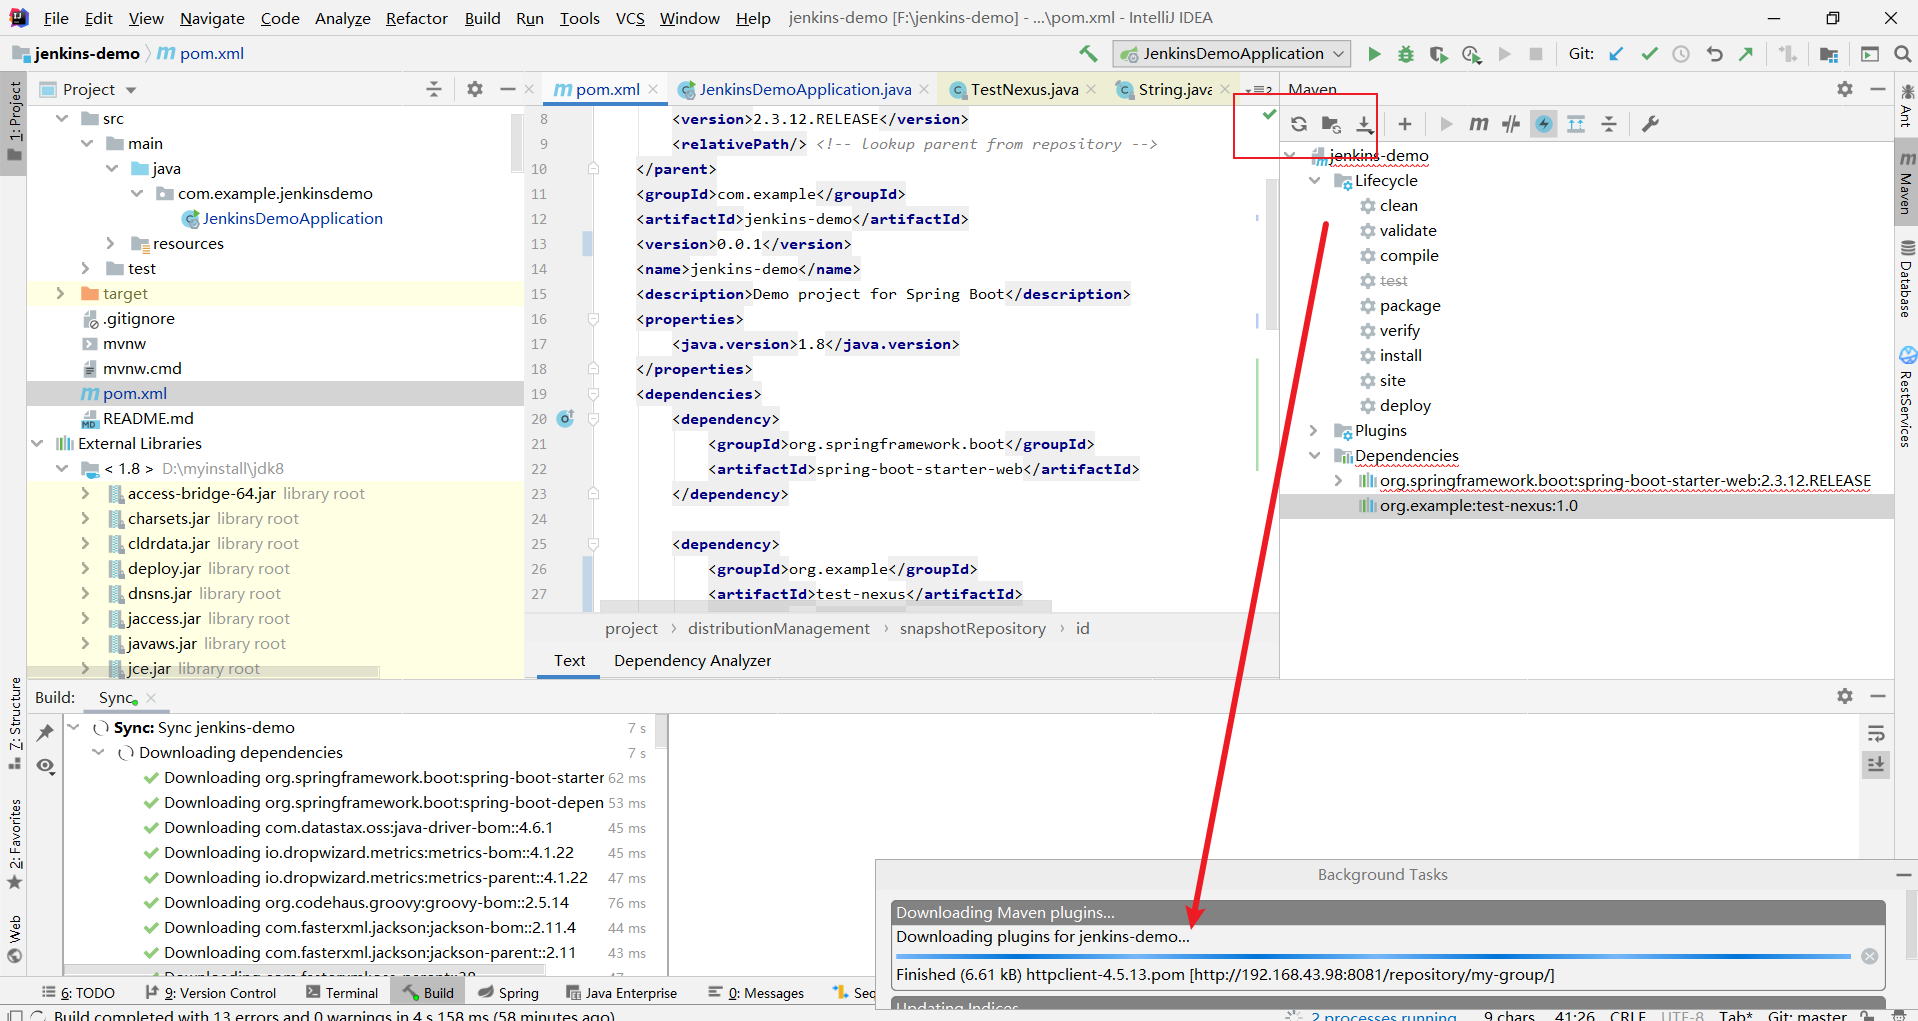Open Maven settings wrench icon
Image resolution: width=1918 pixels, height=1021 pixels.
(x=1650, y=124)
